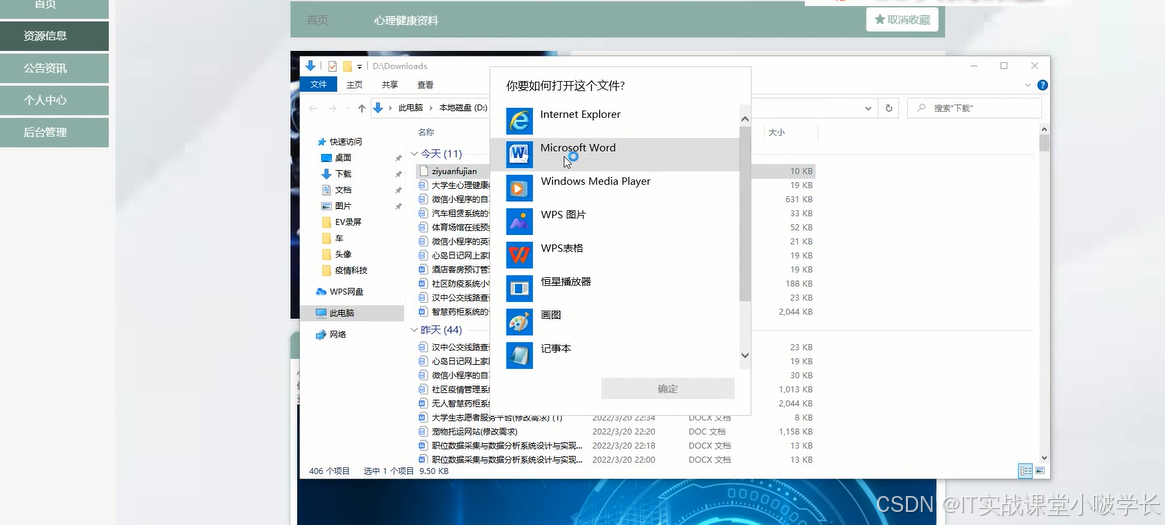Sort files by the 名称 column header

coord(426,132)
